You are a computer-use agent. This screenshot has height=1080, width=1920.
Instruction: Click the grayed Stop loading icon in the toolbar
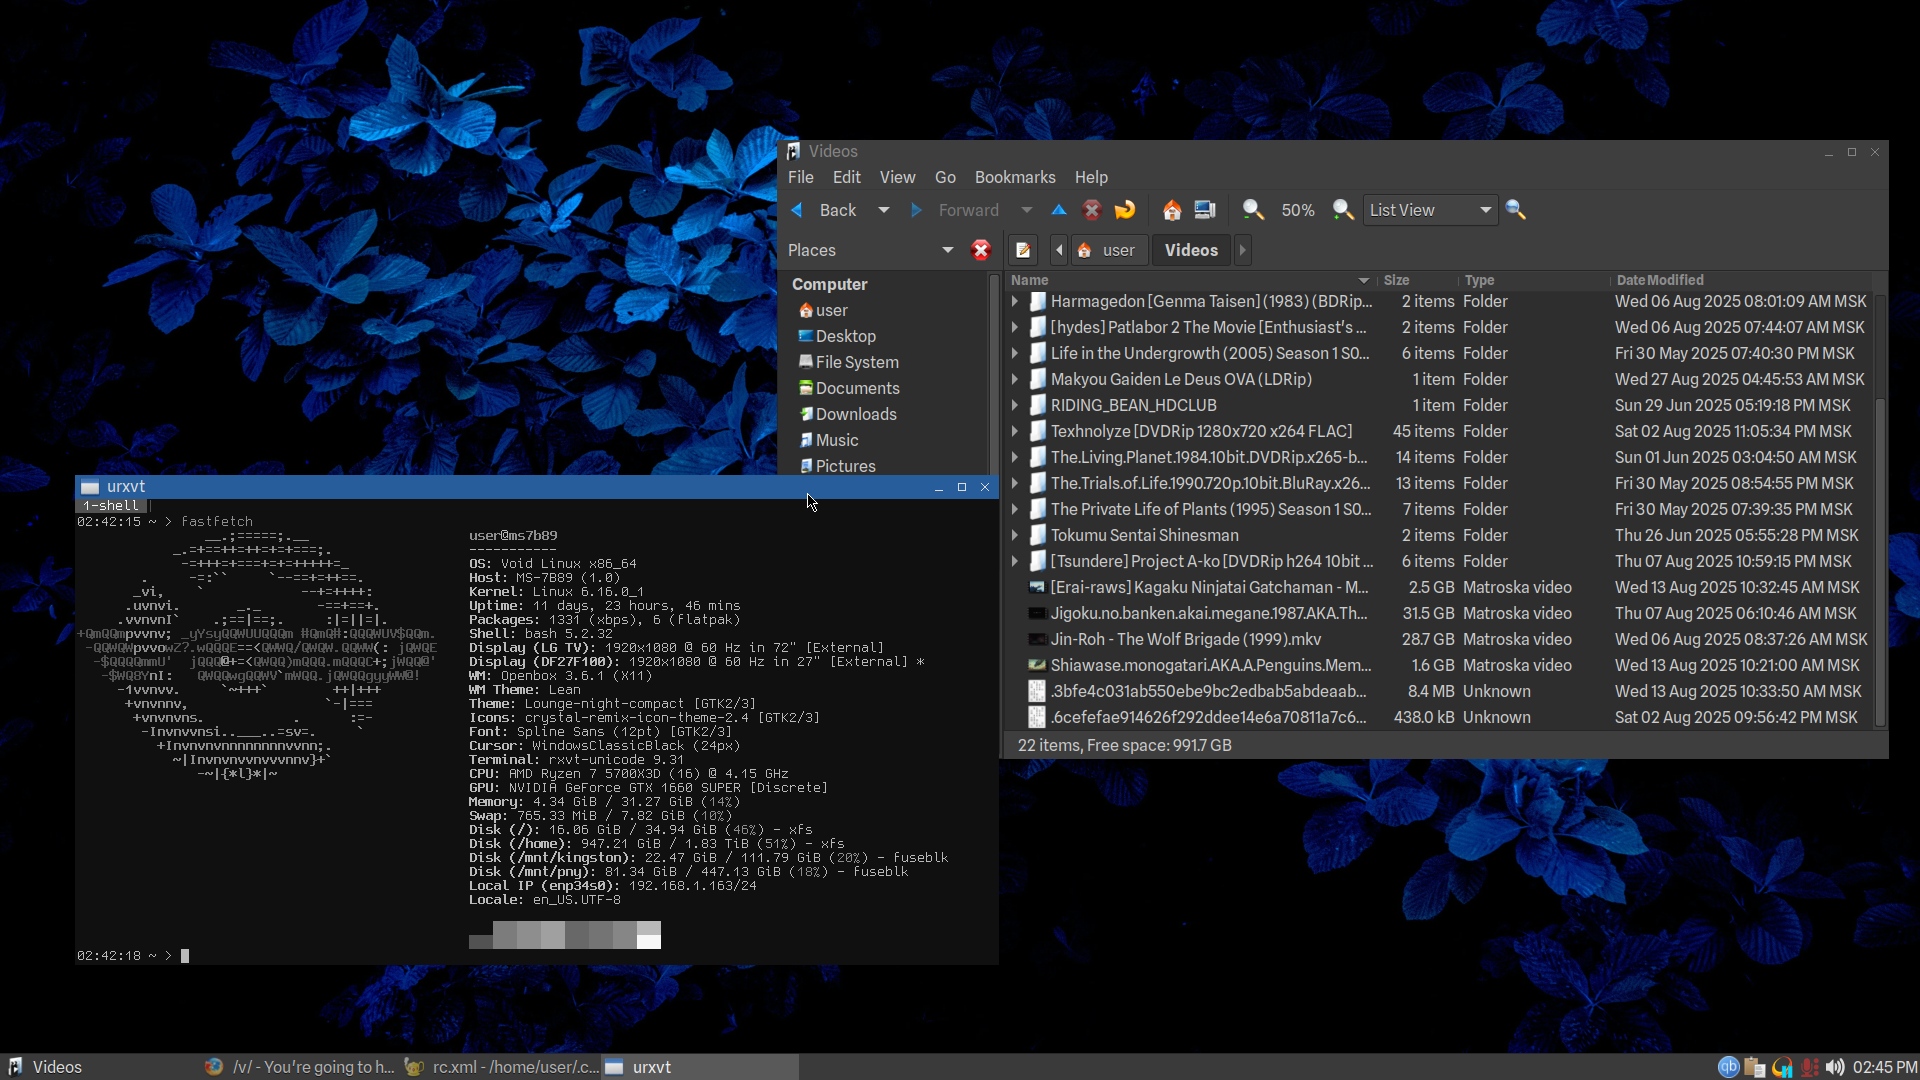click(1092, 210)
